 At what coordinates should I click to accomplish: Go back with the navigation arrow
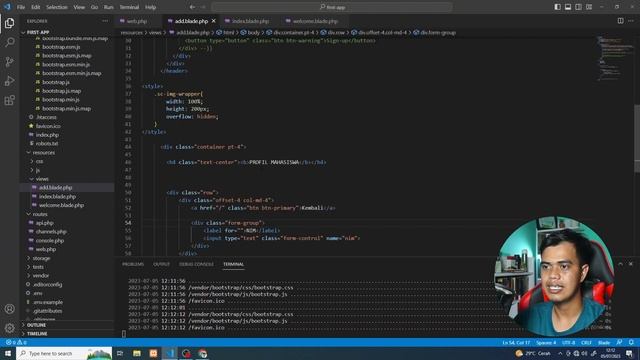[x=192, y=7]
